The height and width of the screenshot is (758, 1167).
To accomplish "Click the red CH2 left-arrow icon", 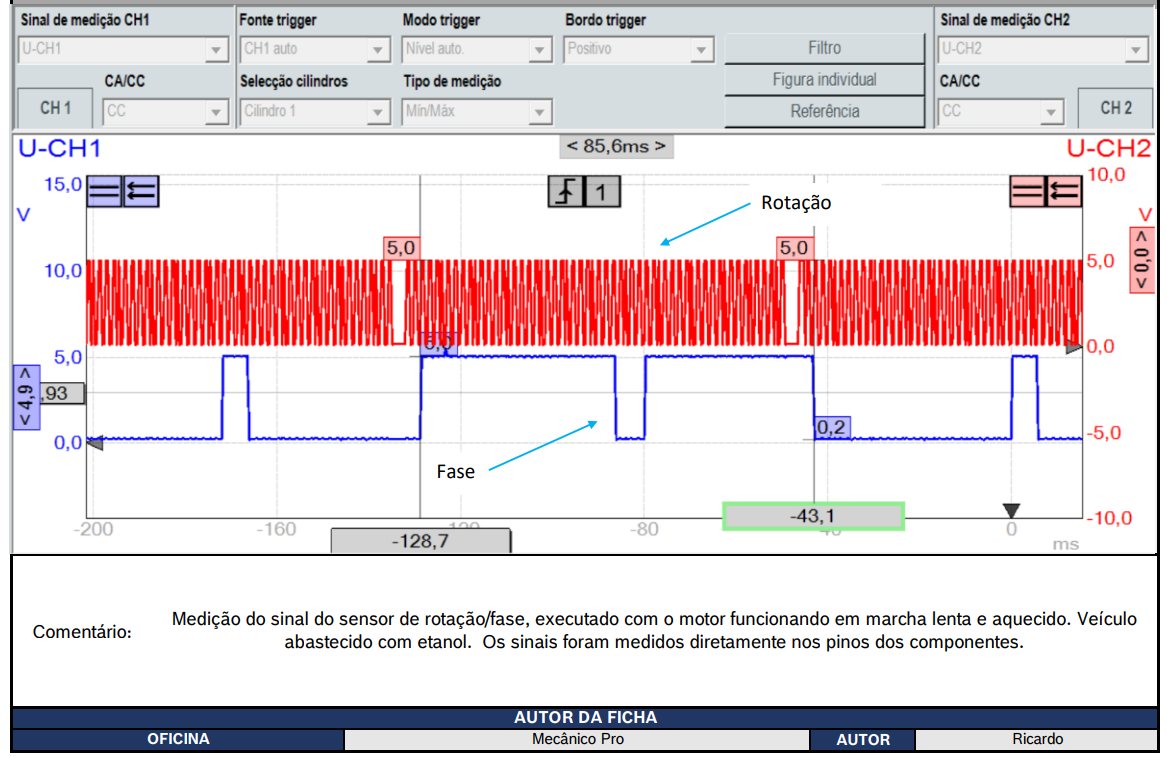I will (x=1063, y=191).
